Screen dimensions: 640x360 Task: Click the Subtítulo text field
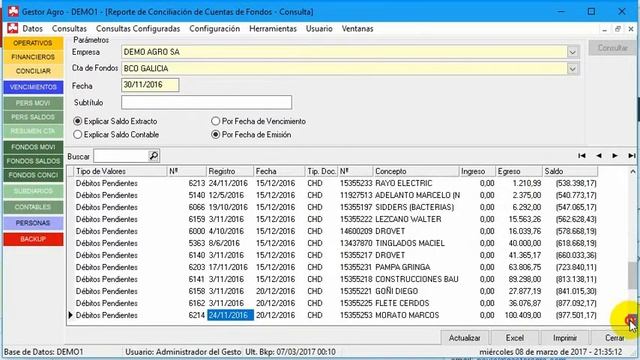pyautogui.click(x=207, y=102)
